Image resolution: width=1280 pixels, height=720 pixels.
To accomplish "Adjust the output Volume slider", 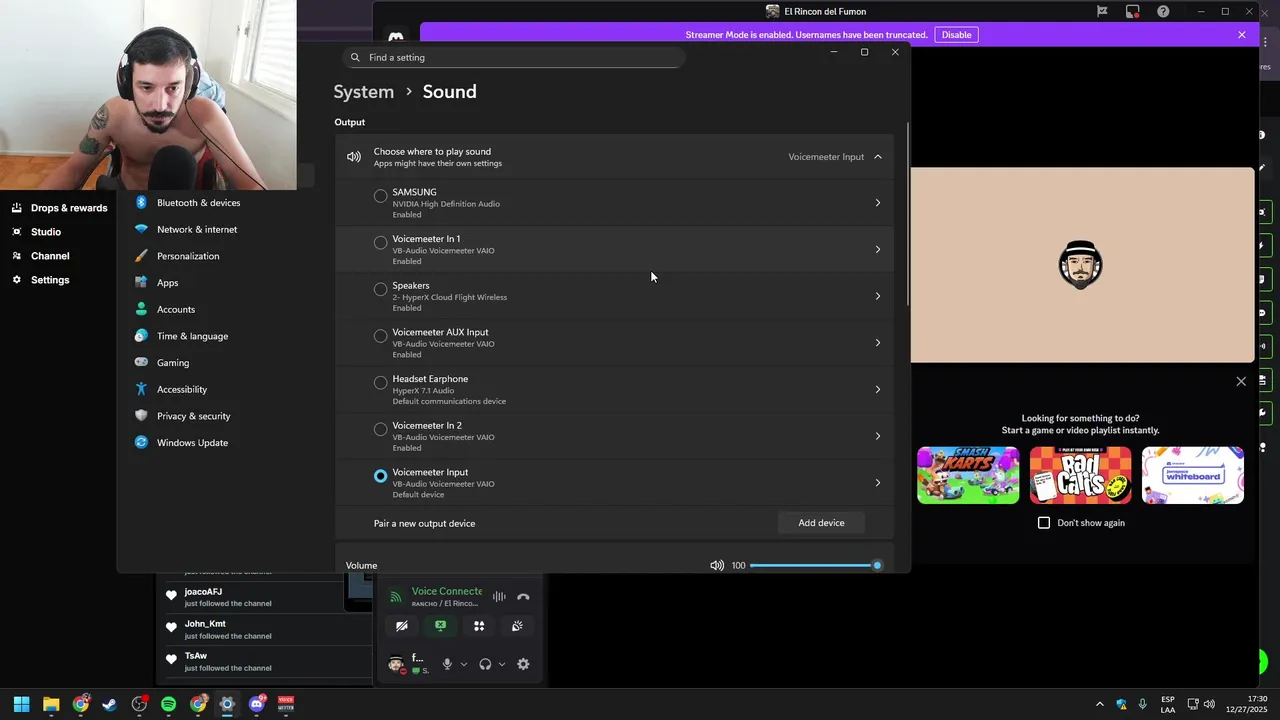I will point(815,566).
